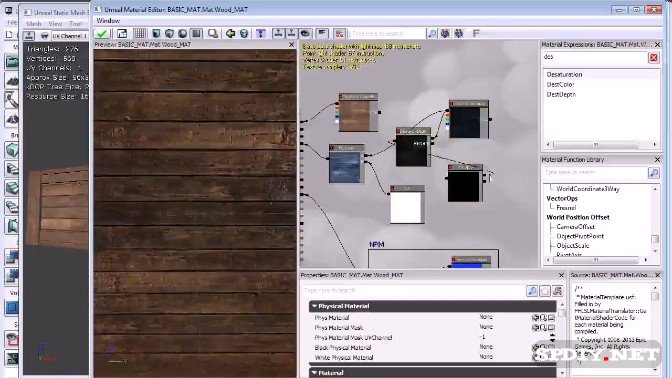The image size is (672, 378).
Task: Open the View menu in Static Mesh window
Action: coord(55,24)
